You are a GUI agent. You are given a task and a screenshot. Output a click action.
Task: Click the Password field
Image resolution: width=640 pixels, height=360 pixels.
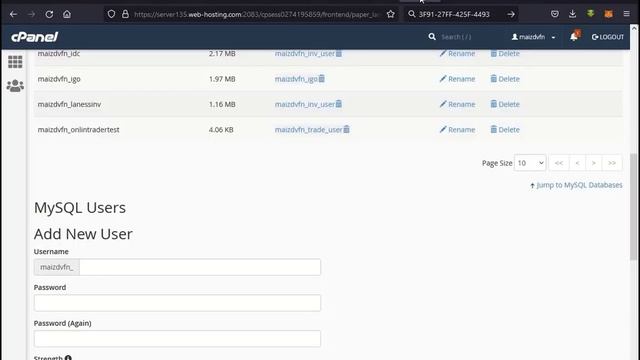177,303
